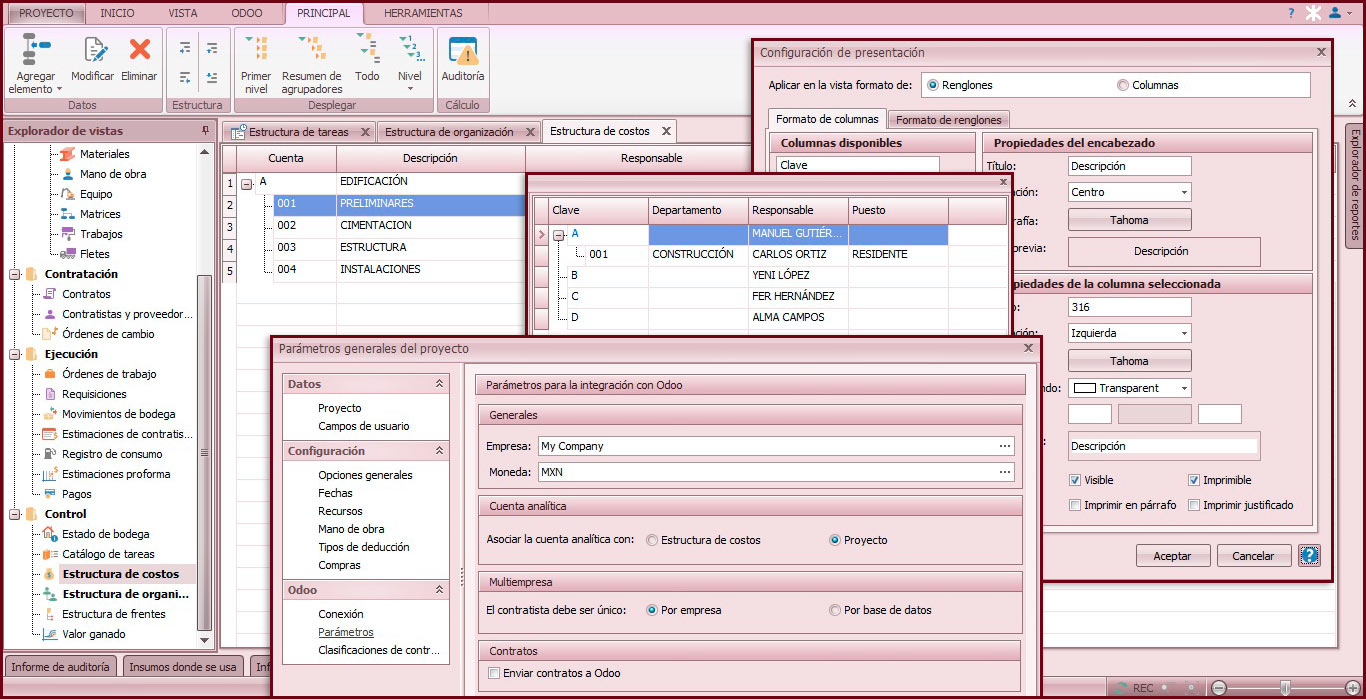The width and height of the screenshot is (1366, 699).
Task: Select Matrices in the views explorer
Action: tap(100, 214)
